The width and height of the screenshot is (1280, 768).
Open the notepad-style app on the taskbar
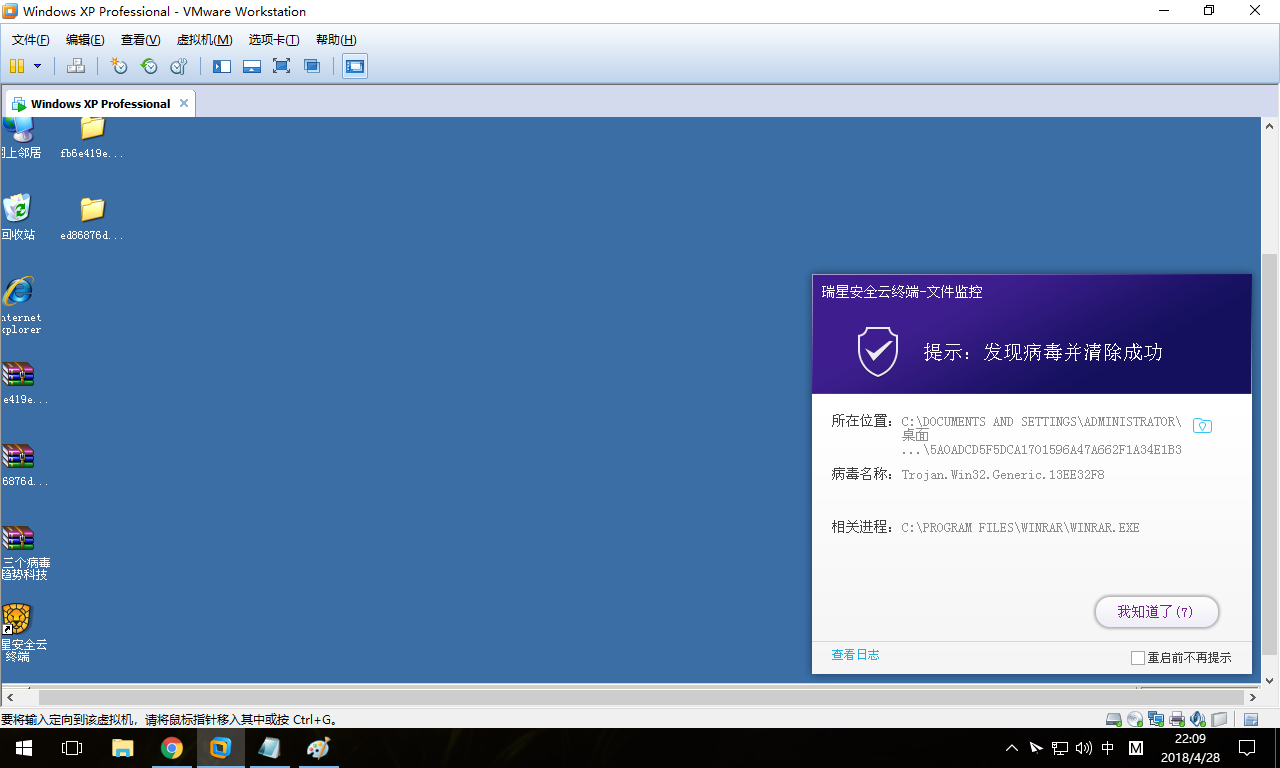coord(270,748)
